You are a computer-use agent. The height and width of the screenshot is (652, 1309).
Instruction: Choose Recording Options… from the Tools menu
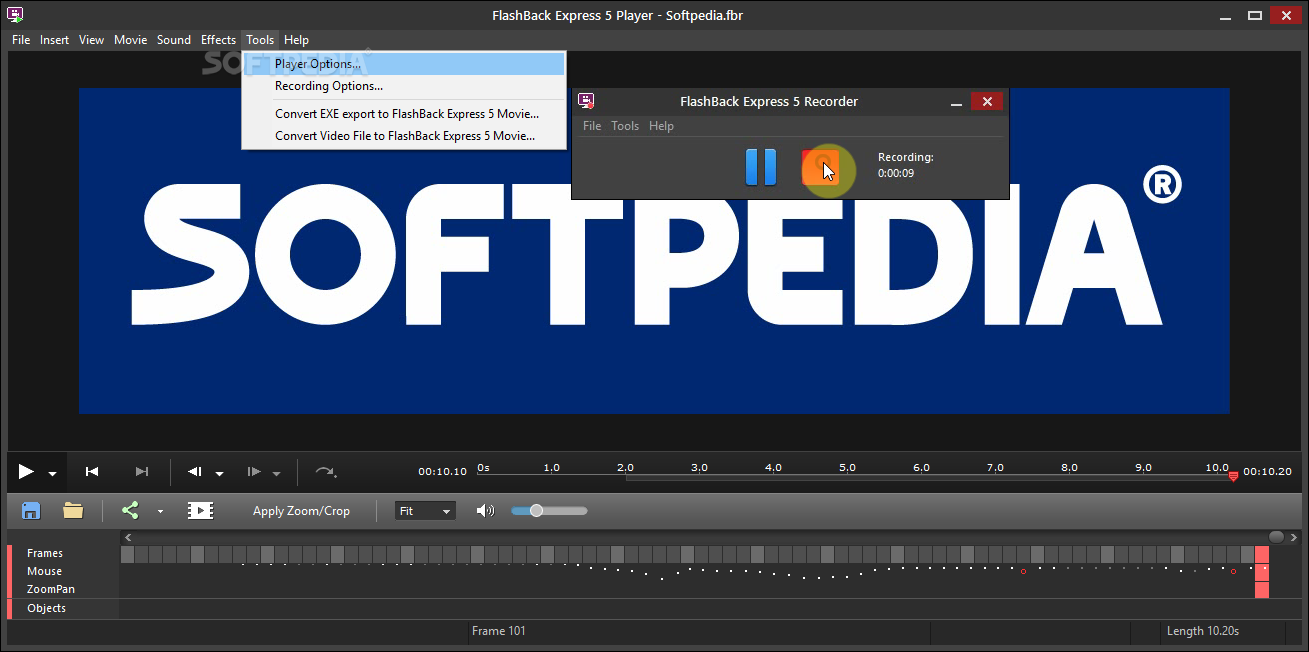(x=404, y=86)
